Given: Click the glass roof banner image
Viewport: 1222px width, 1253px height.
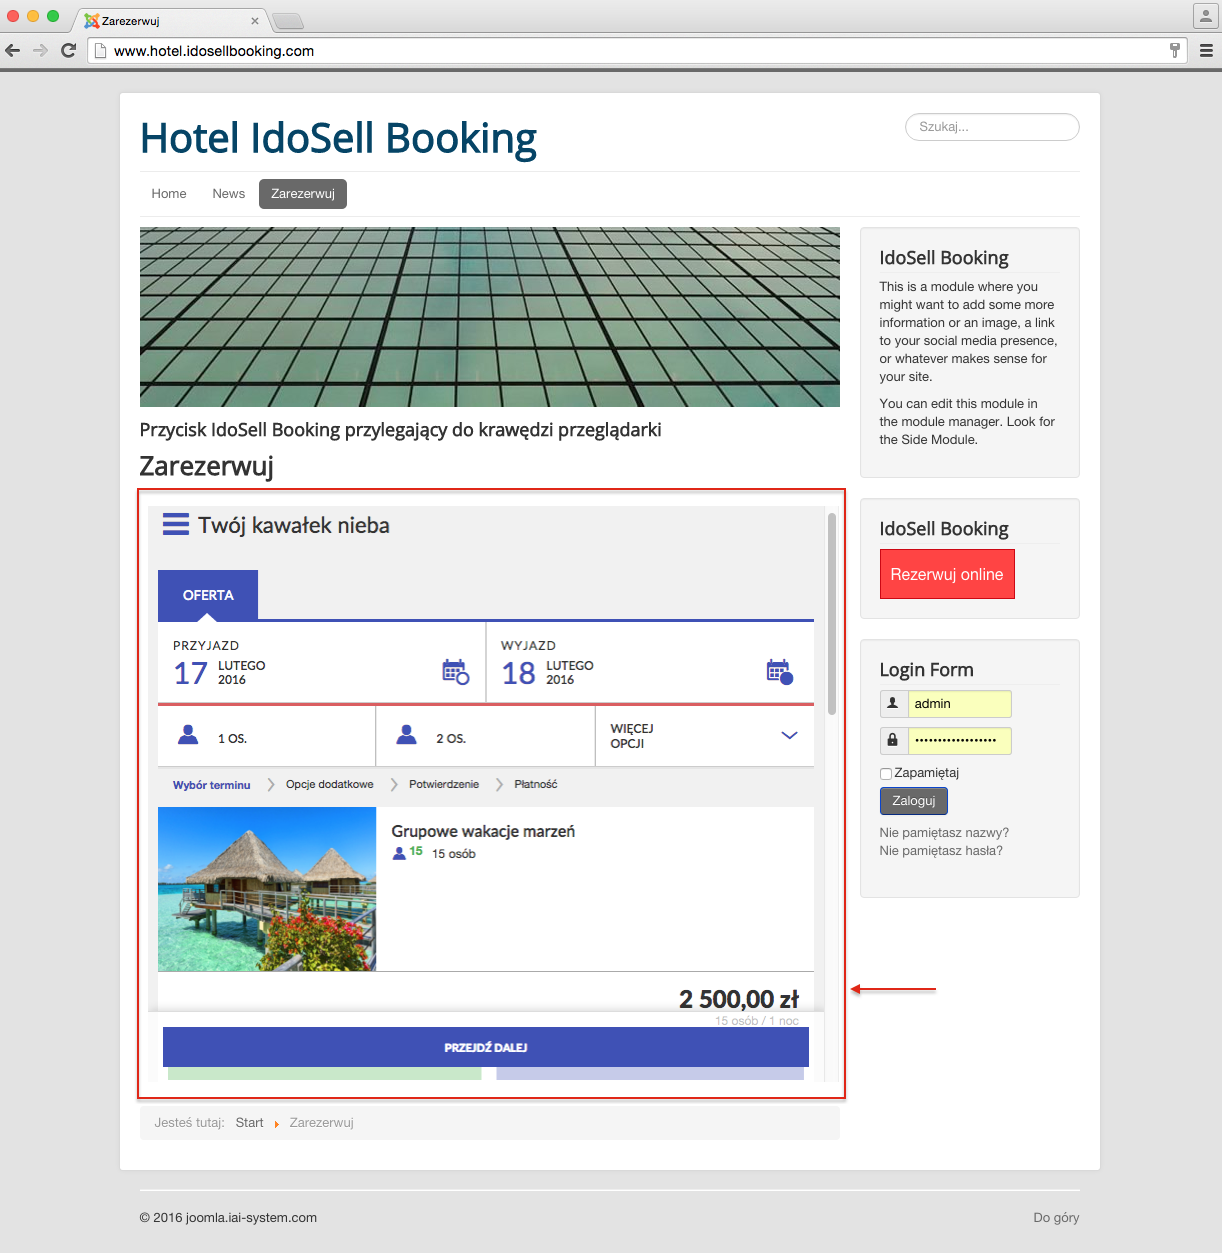Looking at the screenshot, I should point(490,317).
